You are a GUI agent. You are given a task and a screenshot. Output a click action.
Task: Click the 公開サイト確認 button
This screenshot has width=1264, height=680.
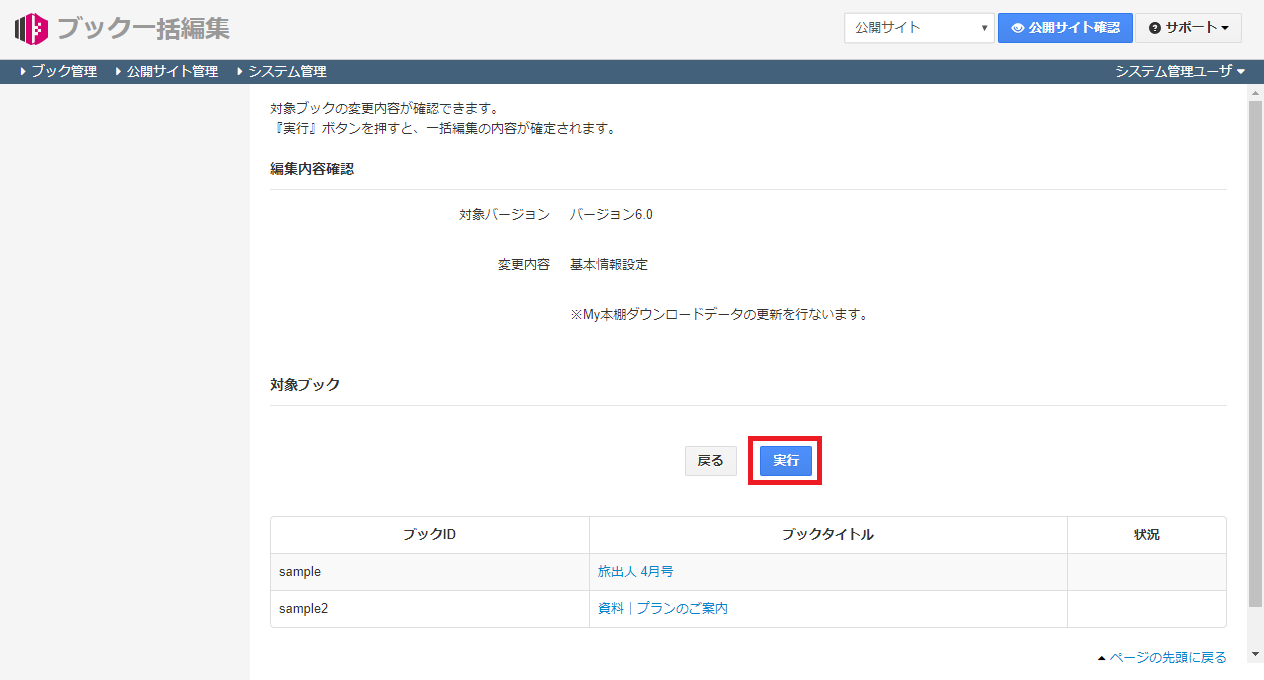point(1065,28)
